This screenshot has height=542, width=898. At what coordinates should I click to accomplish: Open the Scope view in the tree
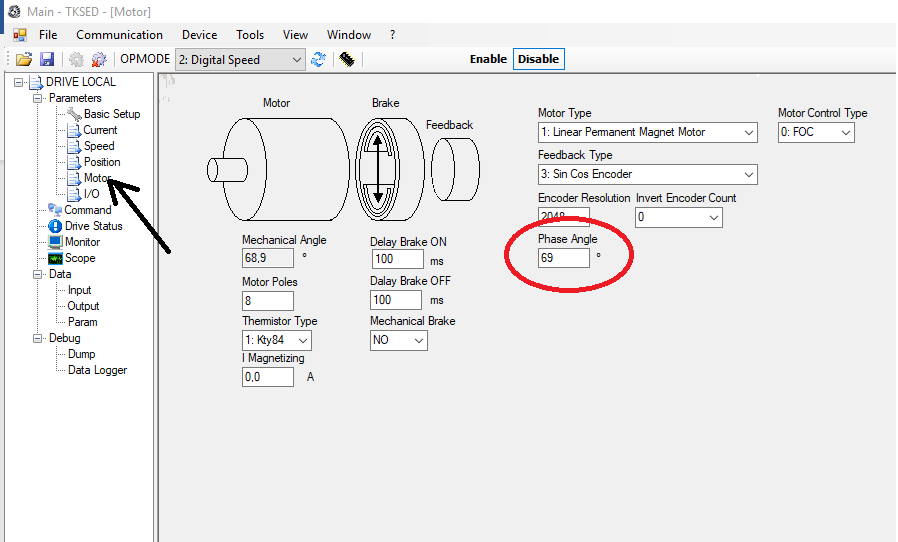(80, 258)
